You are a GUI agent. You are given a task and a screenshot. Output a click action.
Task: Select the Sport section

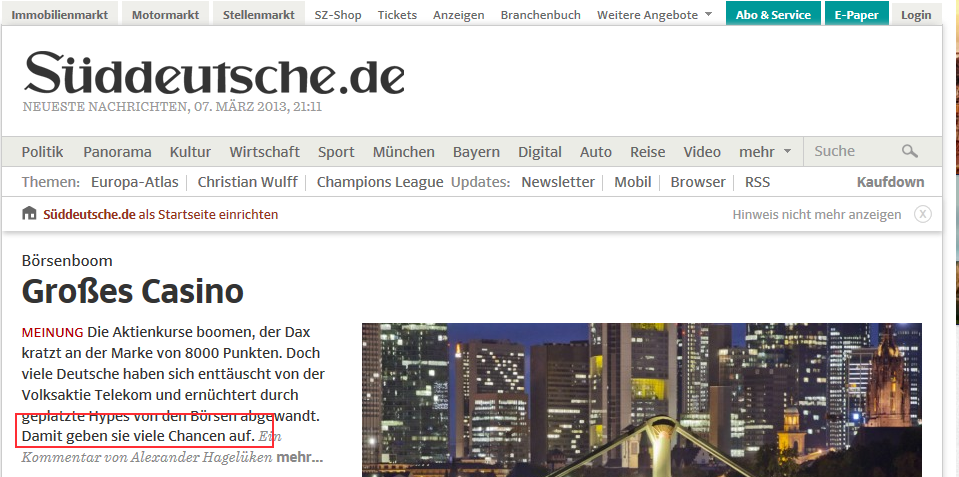click(x=336, y=152)
